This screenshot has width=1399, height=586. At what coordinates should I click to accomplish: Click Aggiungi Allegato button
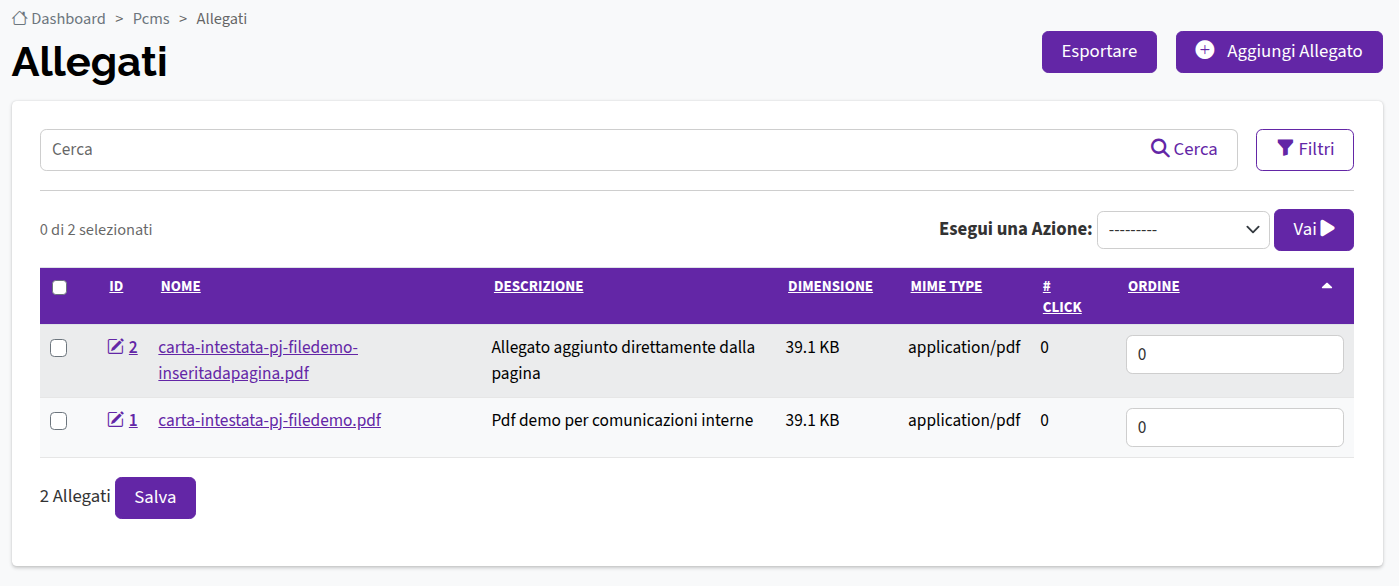point(1279,52)
